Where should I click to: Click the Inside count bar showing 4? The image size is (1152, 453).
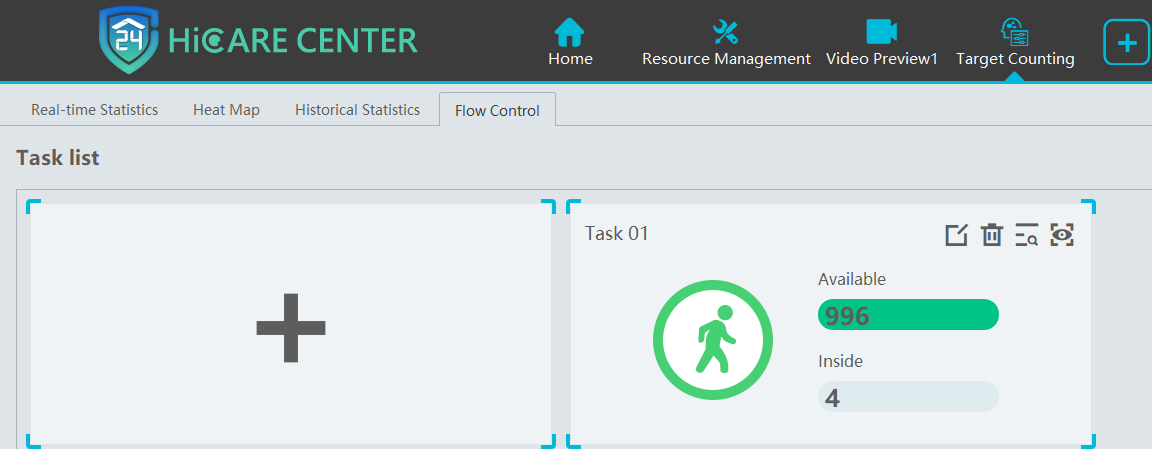point(908,397)
